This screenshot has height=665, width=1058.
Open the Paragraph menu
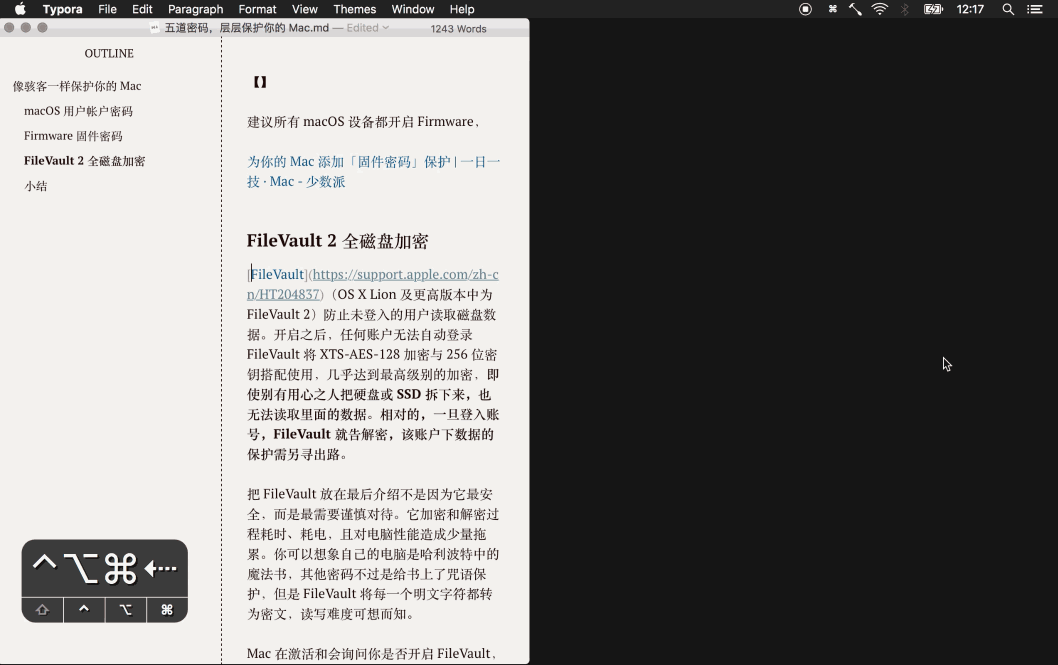tap(196, 9)
